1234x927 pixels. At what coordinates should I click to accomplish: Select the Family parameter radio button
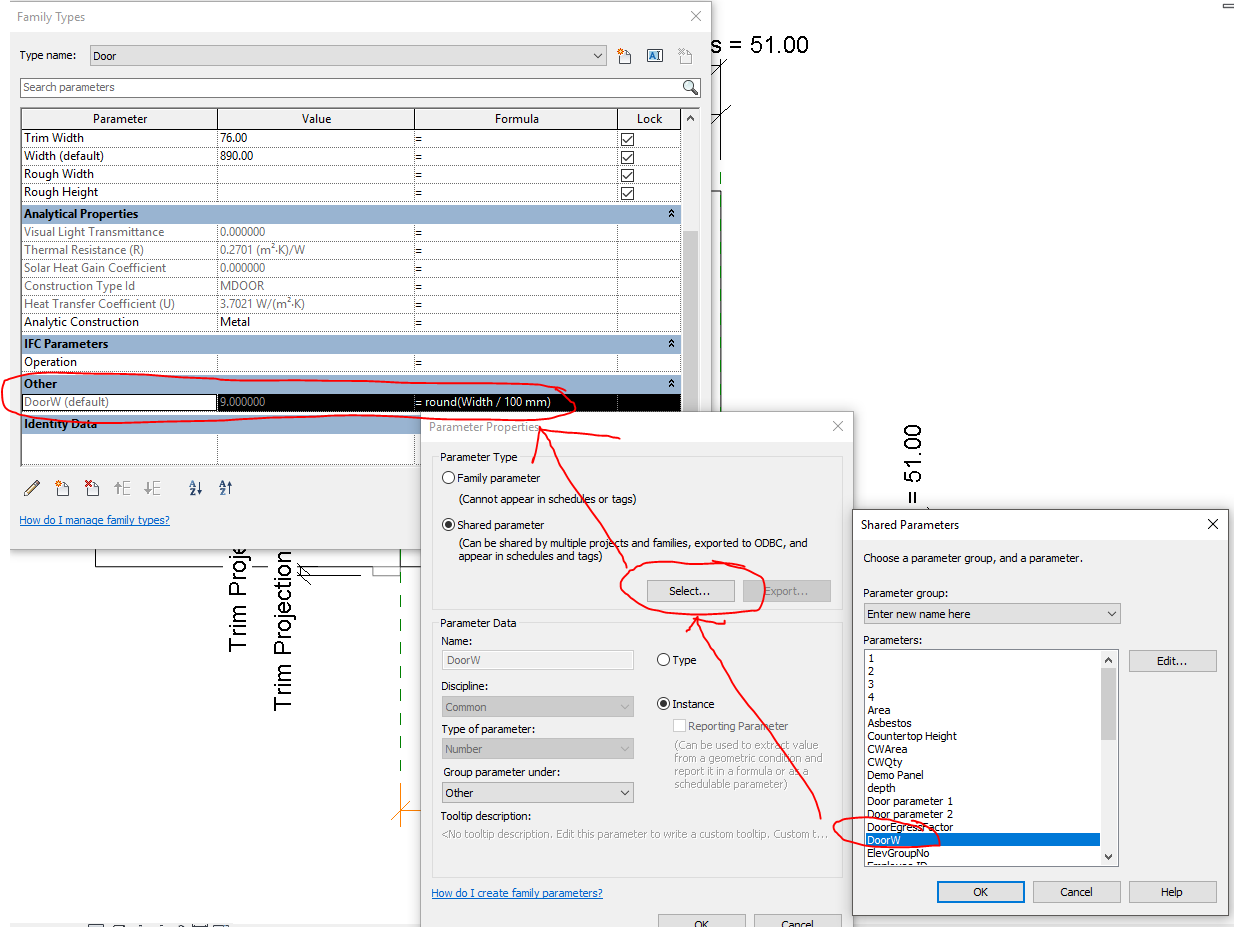(448, 477)
